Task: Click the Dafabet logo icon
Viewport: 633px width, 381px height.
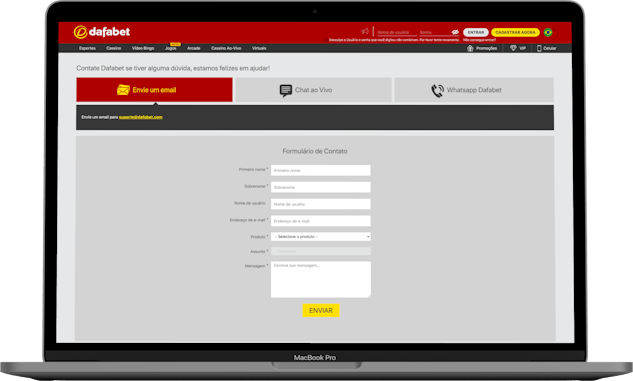Action: pyautogui.click(x=80, y=32)
